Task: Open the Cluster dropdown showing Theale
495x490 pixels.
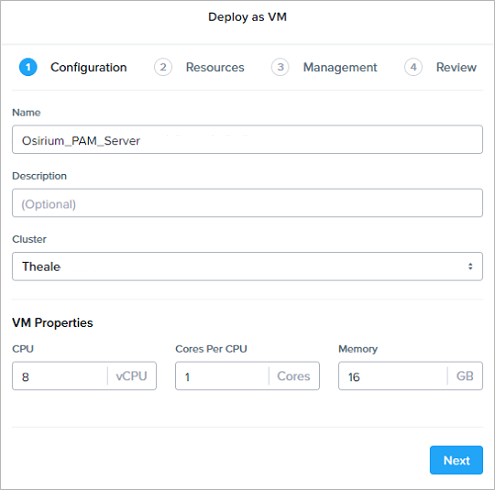Action: click(247, 266)
